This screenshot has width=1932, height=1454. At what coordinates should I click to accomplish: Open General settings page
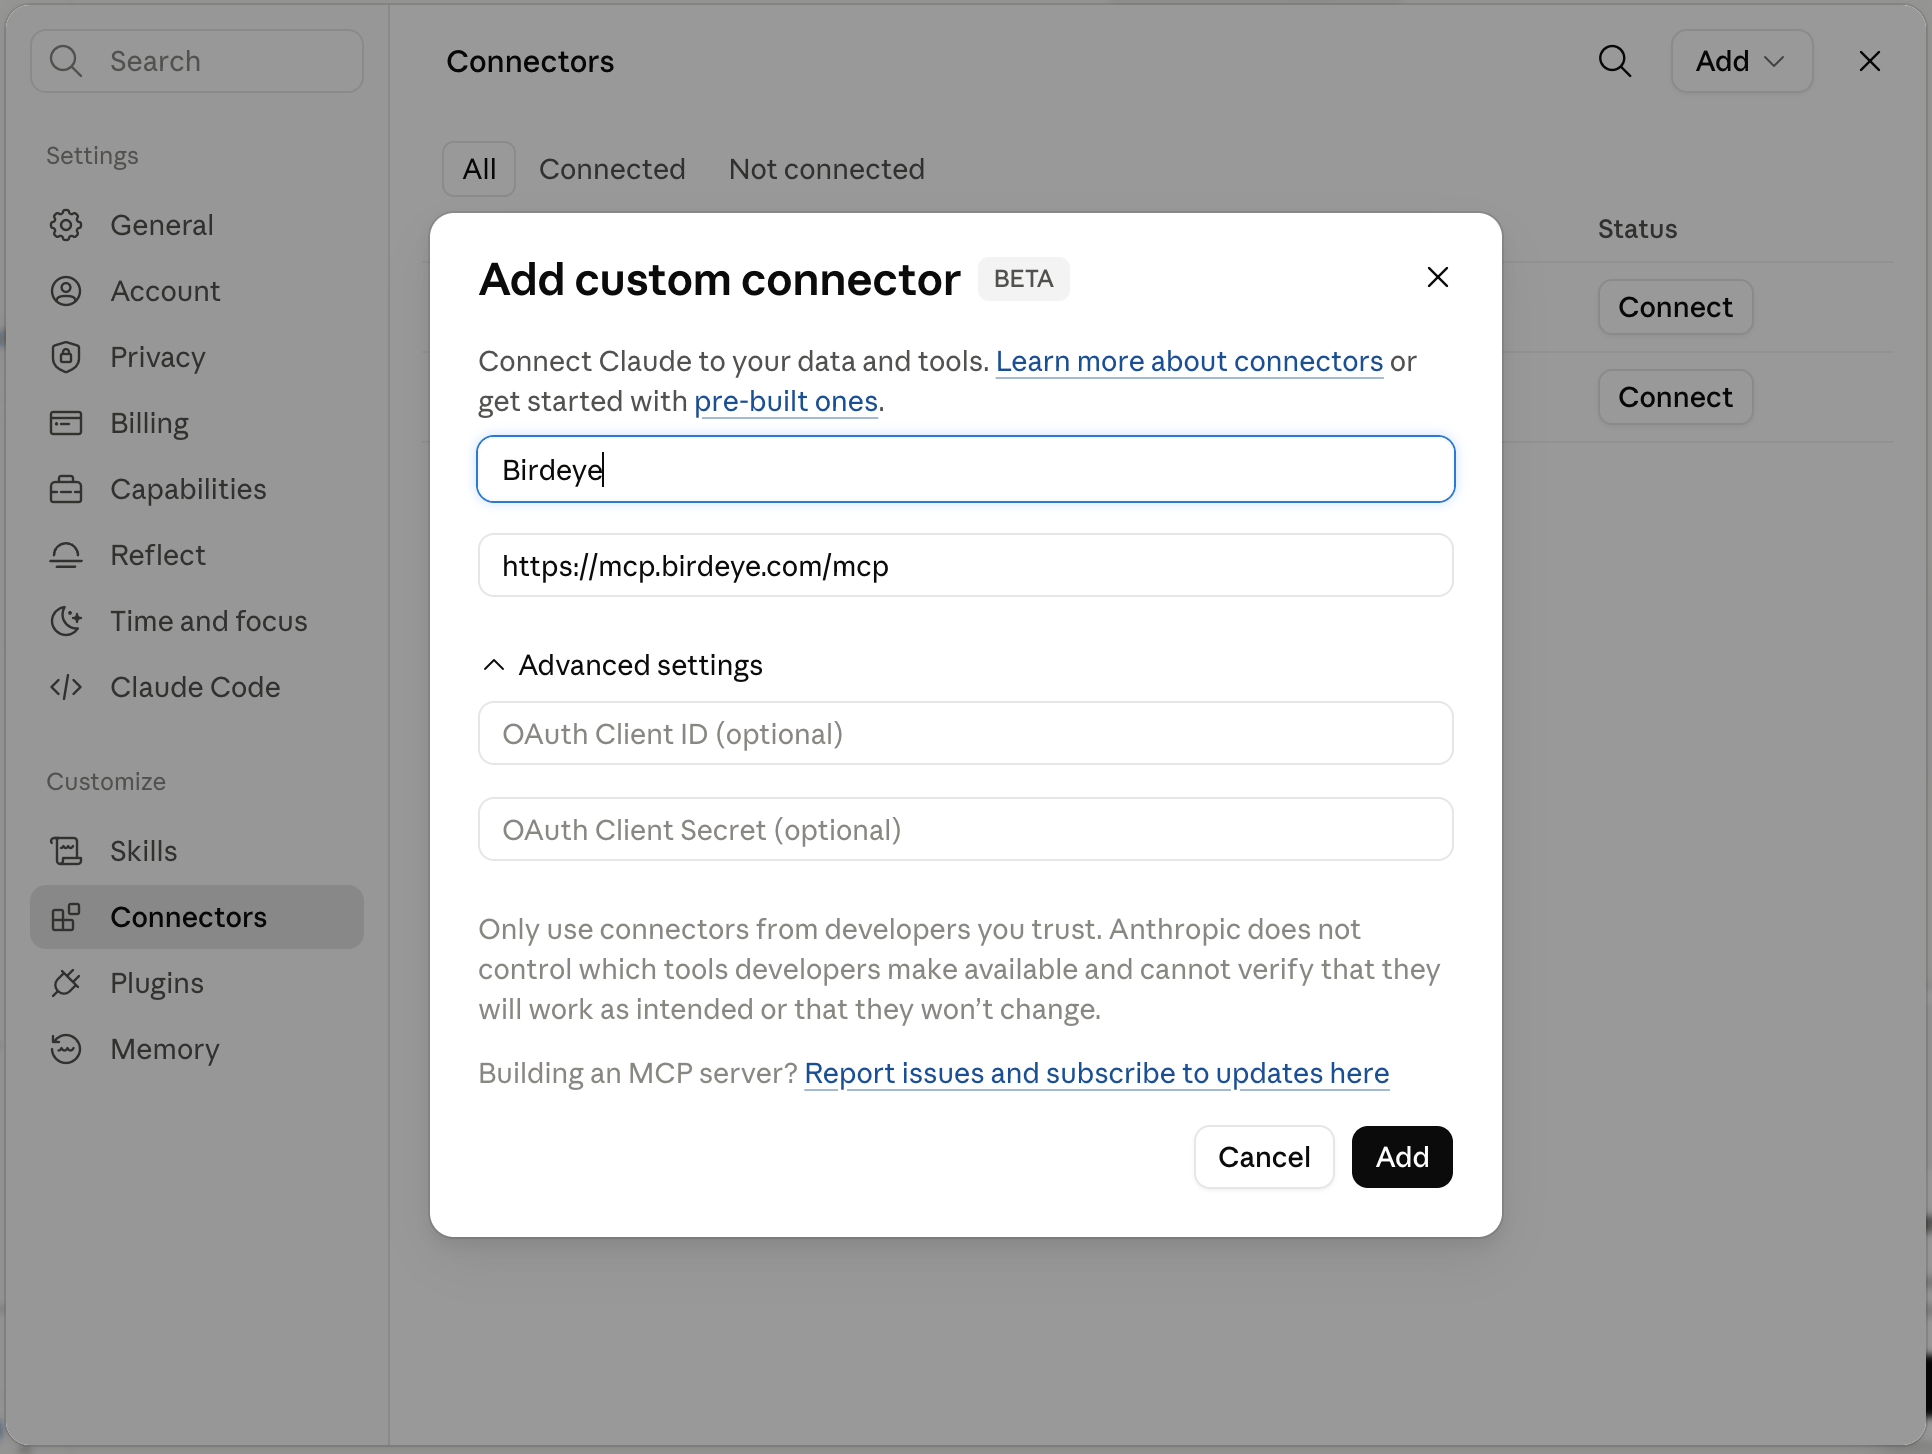click(197, 225)
